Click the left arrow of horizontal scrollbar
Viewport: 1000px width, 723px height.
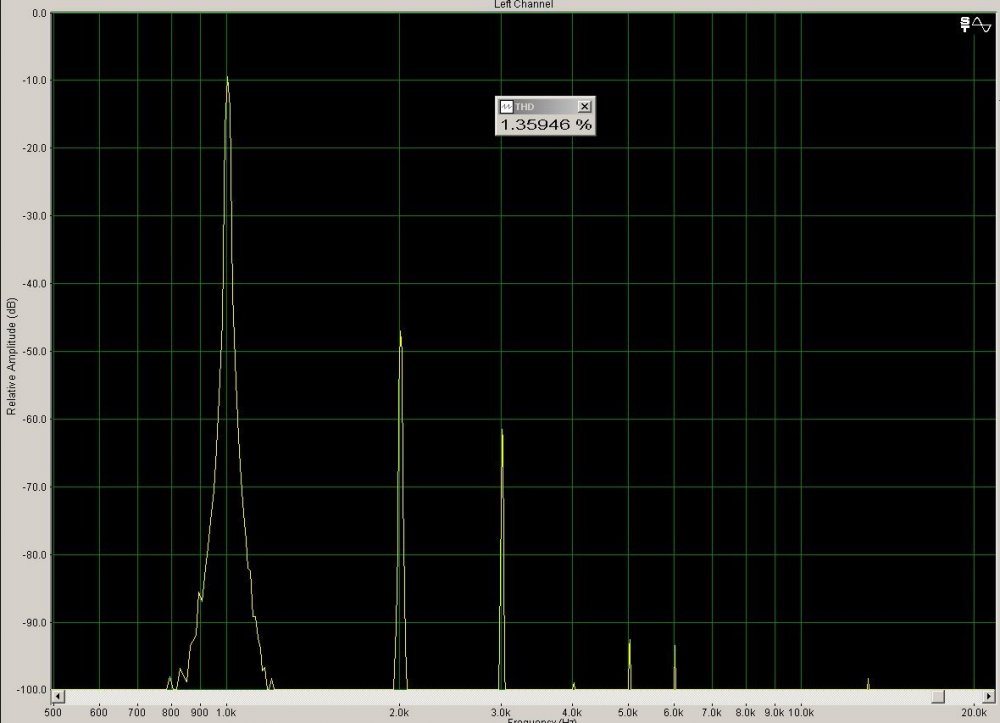58,696
